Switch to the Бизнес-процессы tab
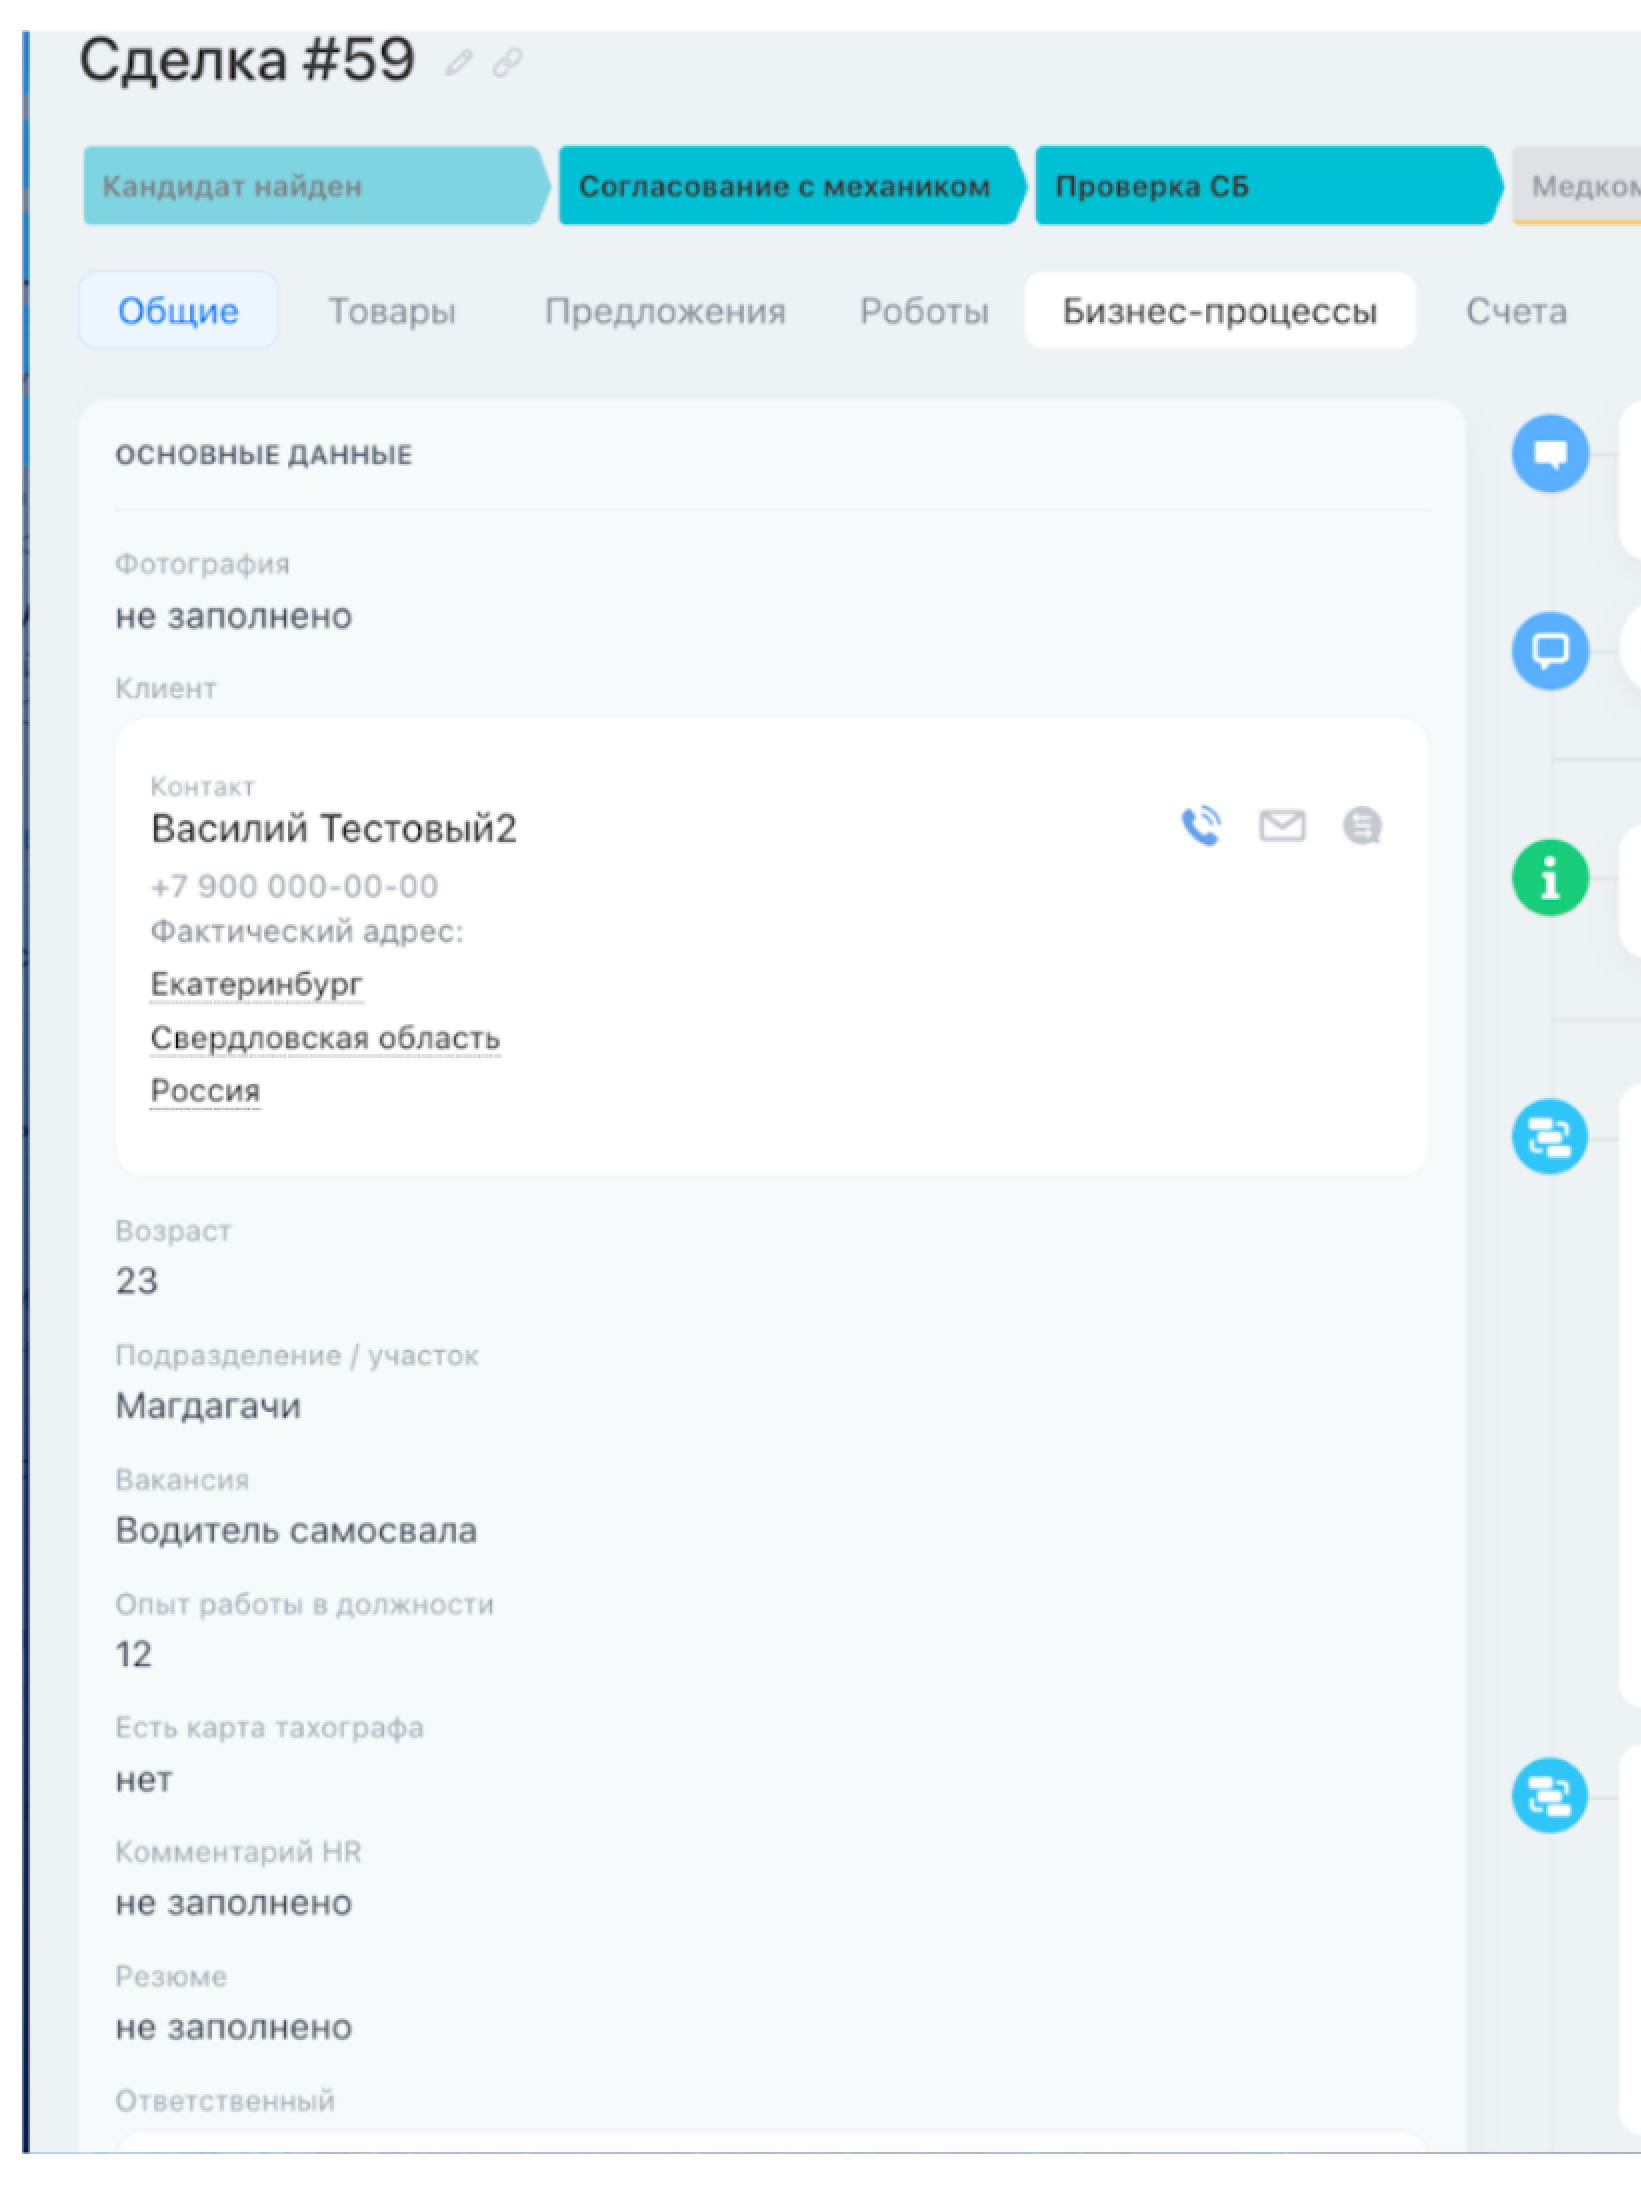The image size is (1641, 2188). pos(1220,310)
